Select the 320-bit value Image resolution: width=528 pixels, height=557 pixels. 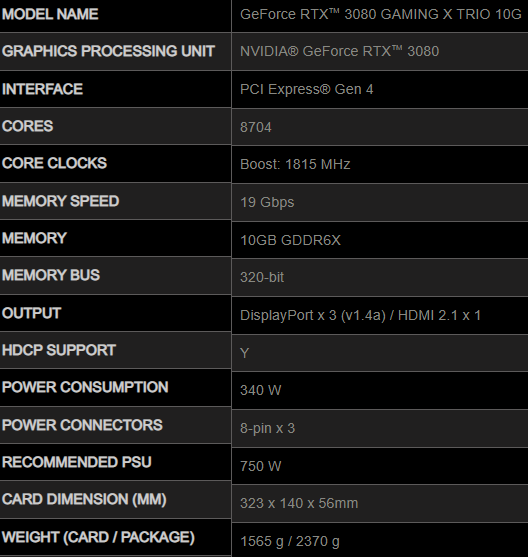(262, 277)
